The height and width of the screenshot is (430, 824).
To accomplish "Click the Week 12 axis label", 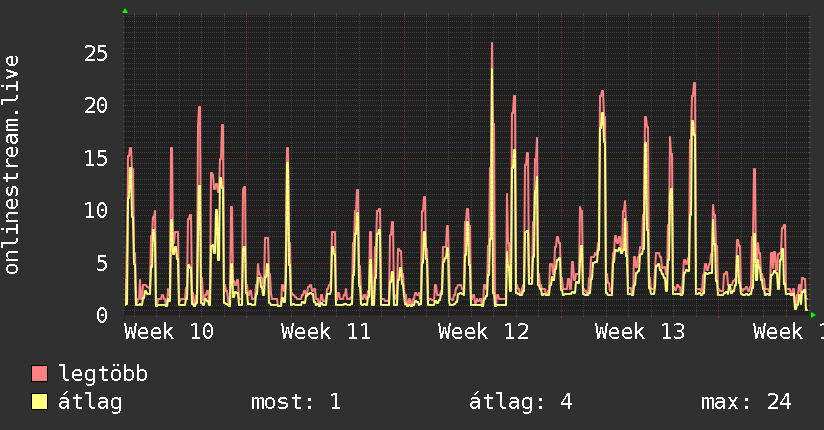I will click(x=483, y=332).
